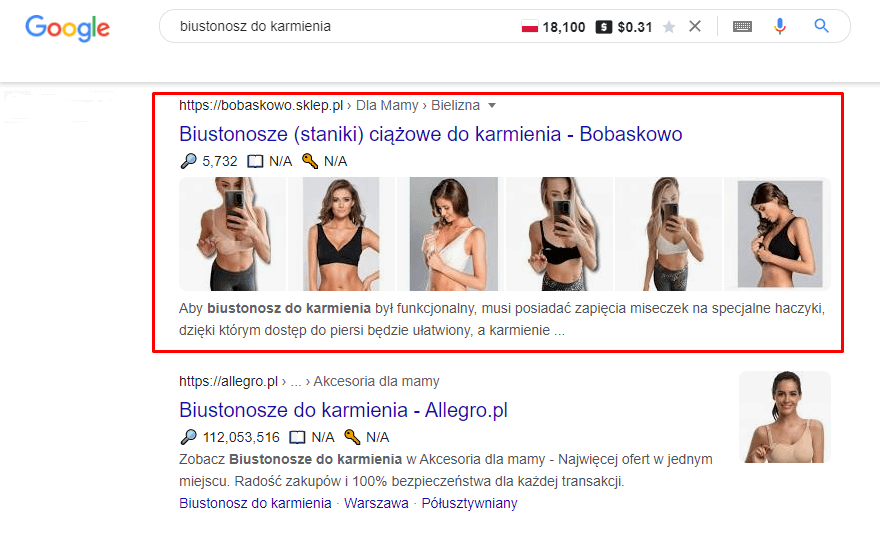Open the on-screen keyboard icon
The height and width of the screenshot is (534, 880).
pyautogui.click(x=742, y=26)
